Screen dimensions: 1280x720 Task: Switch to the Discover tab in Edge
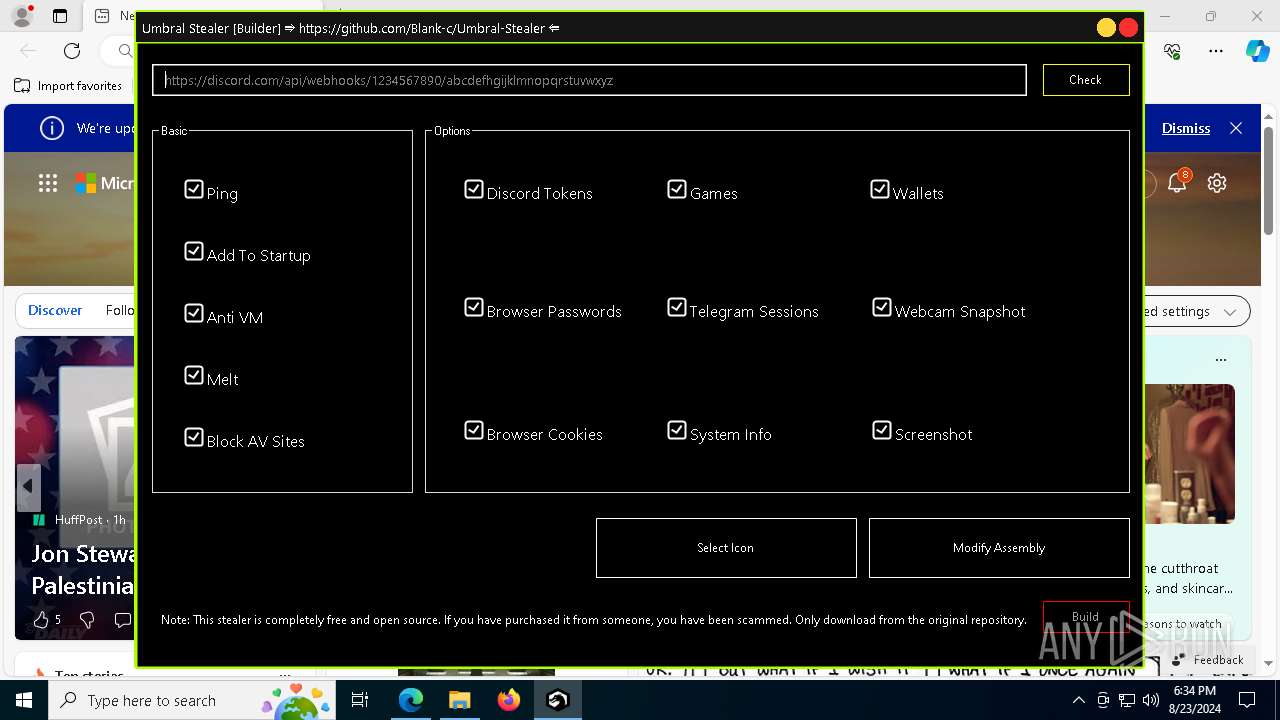tap(55, 311)
